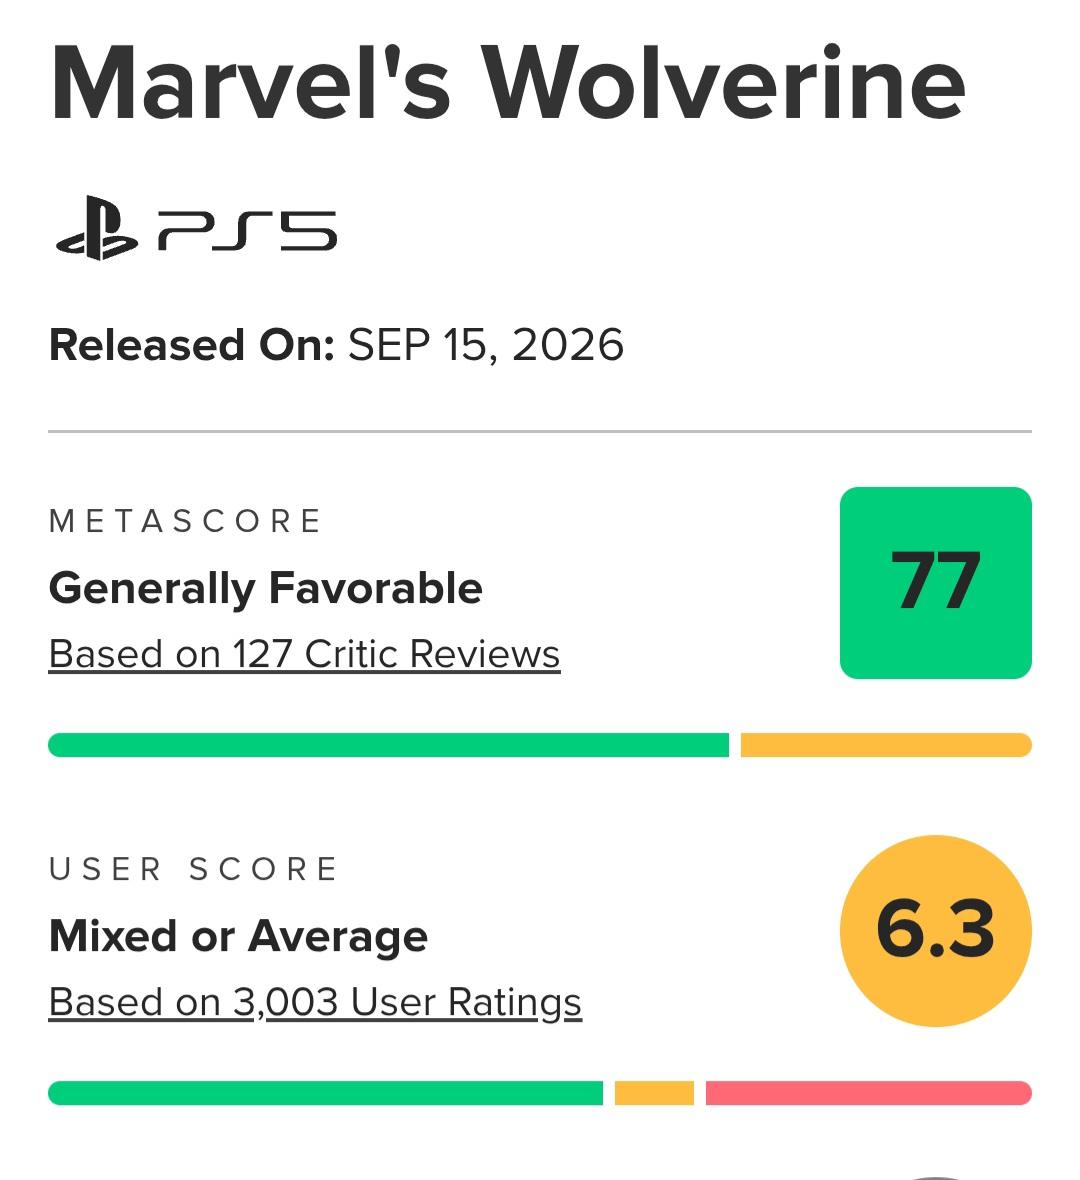Select red negative segment of user ratings bar
This screenshot has height=1180, width=1080.
869,1093
